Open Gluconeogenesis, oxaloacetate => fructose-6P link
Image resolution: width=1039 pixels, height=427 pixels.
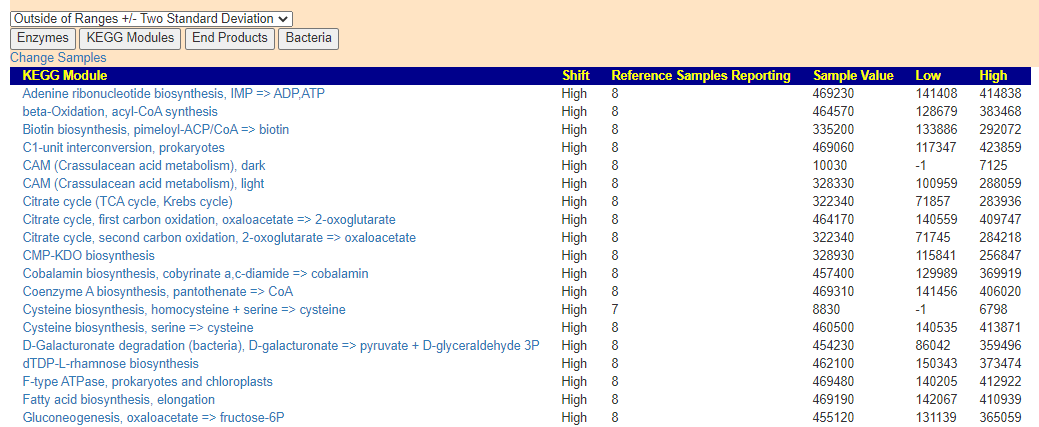coord(153,418)
